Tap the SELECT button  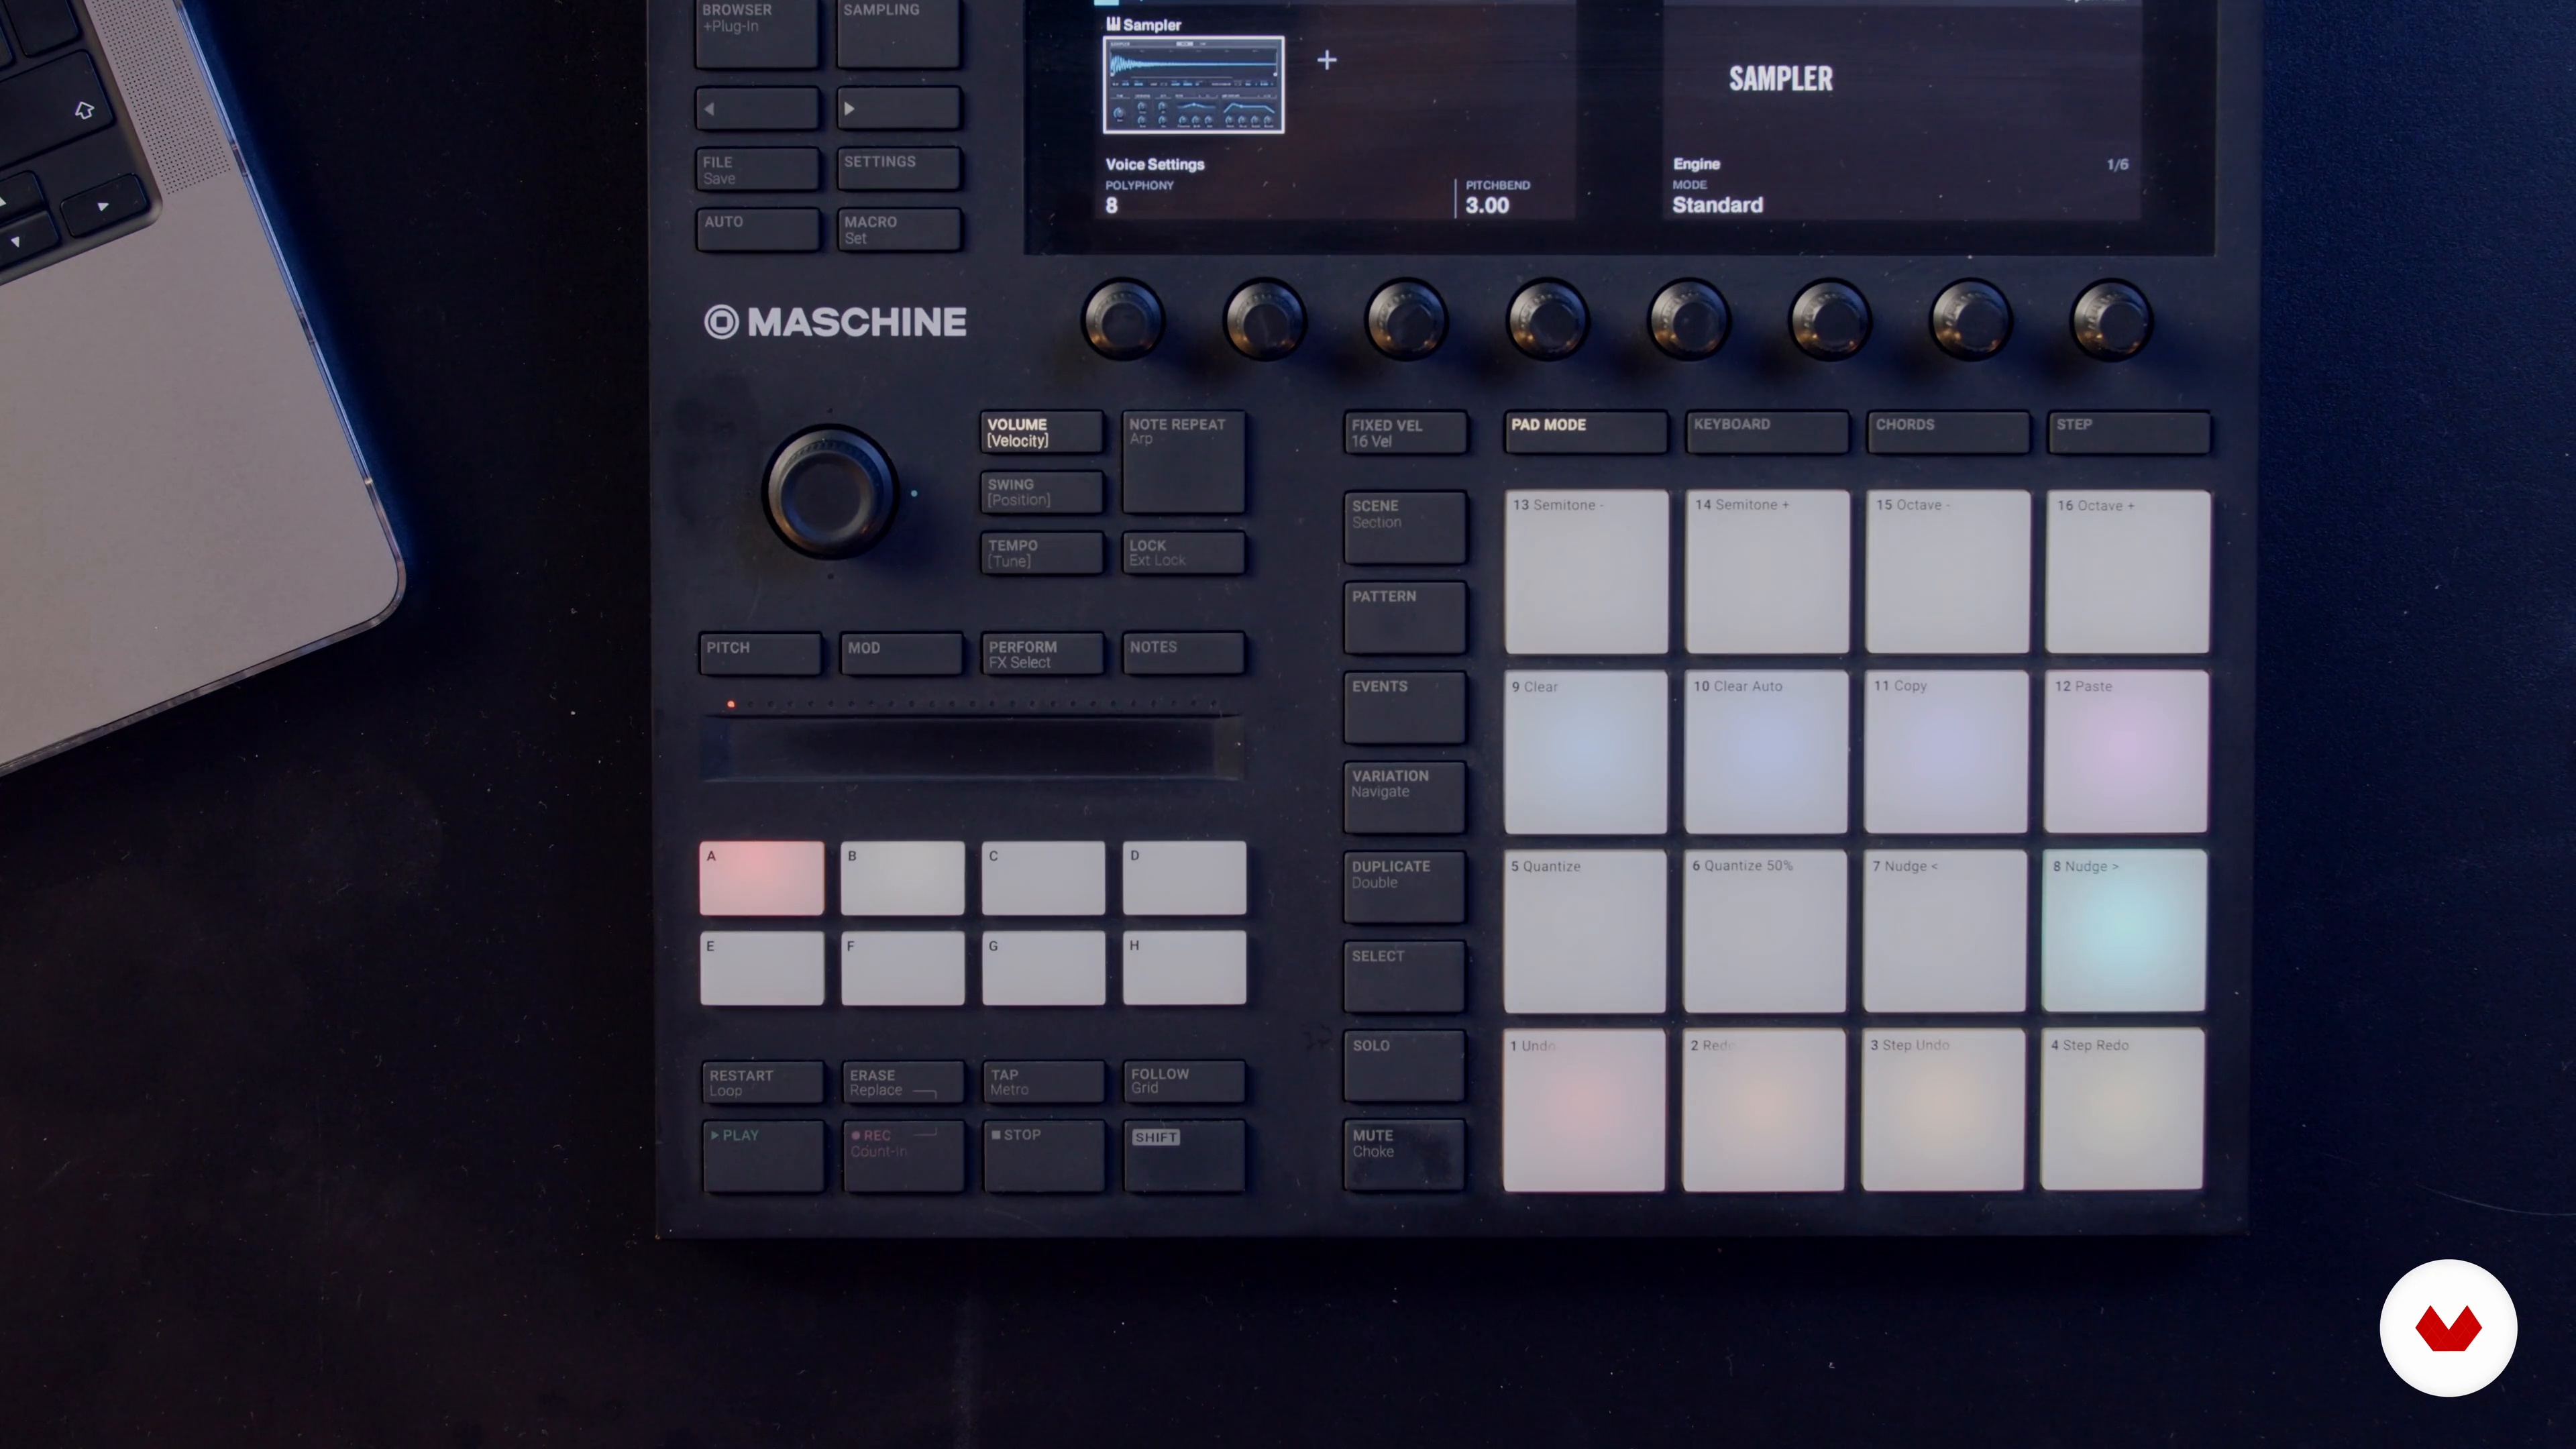point(1405,976)
